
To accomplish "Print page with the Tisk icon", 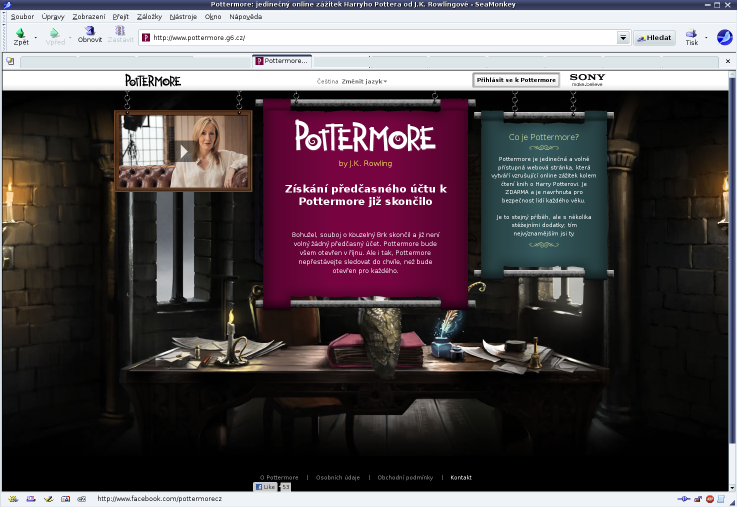I will point(691,37).
